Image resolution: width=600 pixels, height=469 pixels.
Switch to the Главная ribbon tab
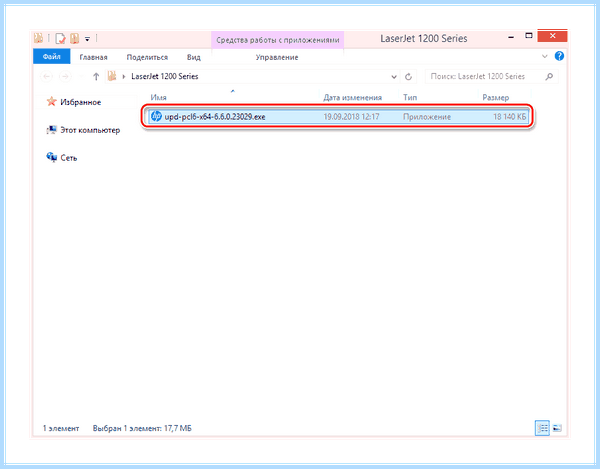tap(93, 57)
